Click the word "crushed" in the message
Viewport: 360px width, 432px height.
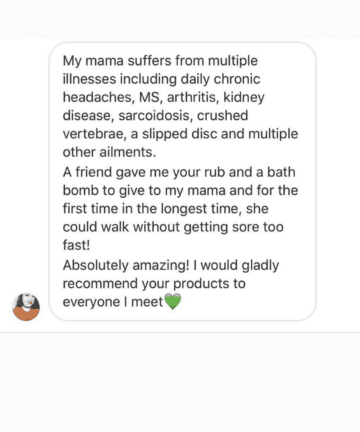coord(222,116)
